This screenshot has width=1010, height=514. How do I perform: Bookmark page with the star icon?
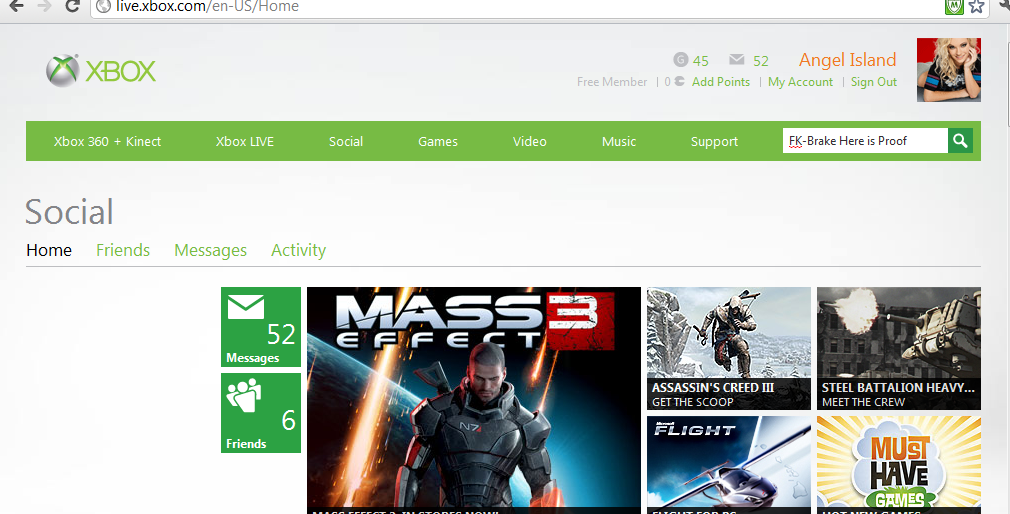[x=977, y=6]
